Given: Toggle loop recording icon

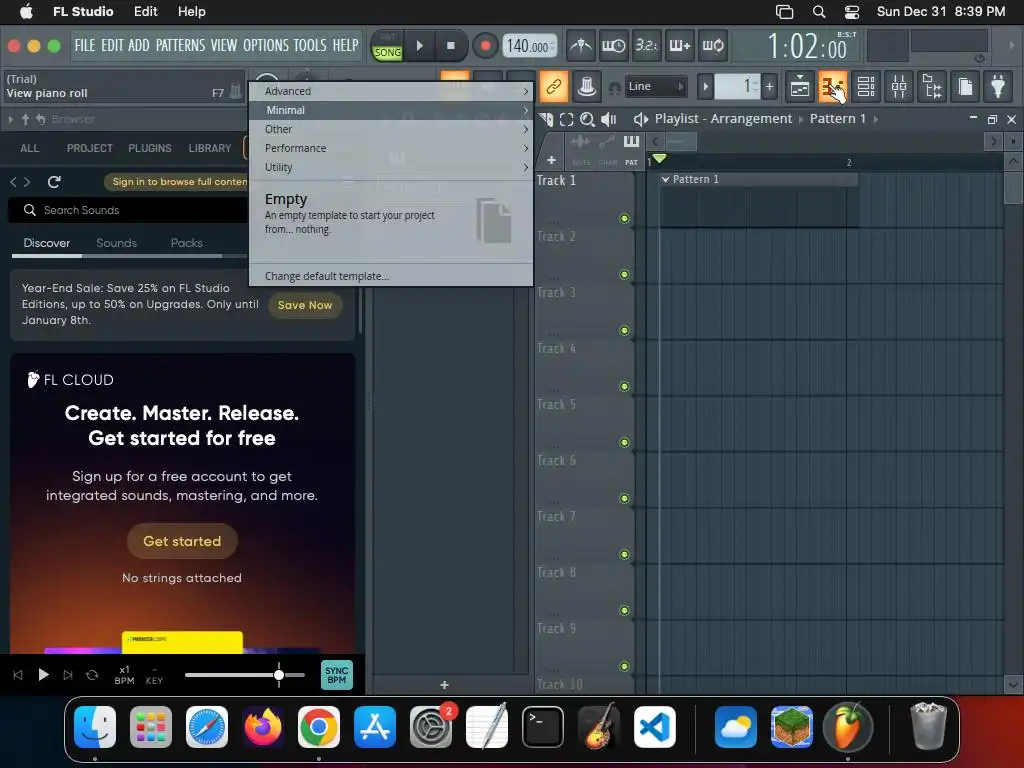Looking at the screenshot, I should [713, 46].
